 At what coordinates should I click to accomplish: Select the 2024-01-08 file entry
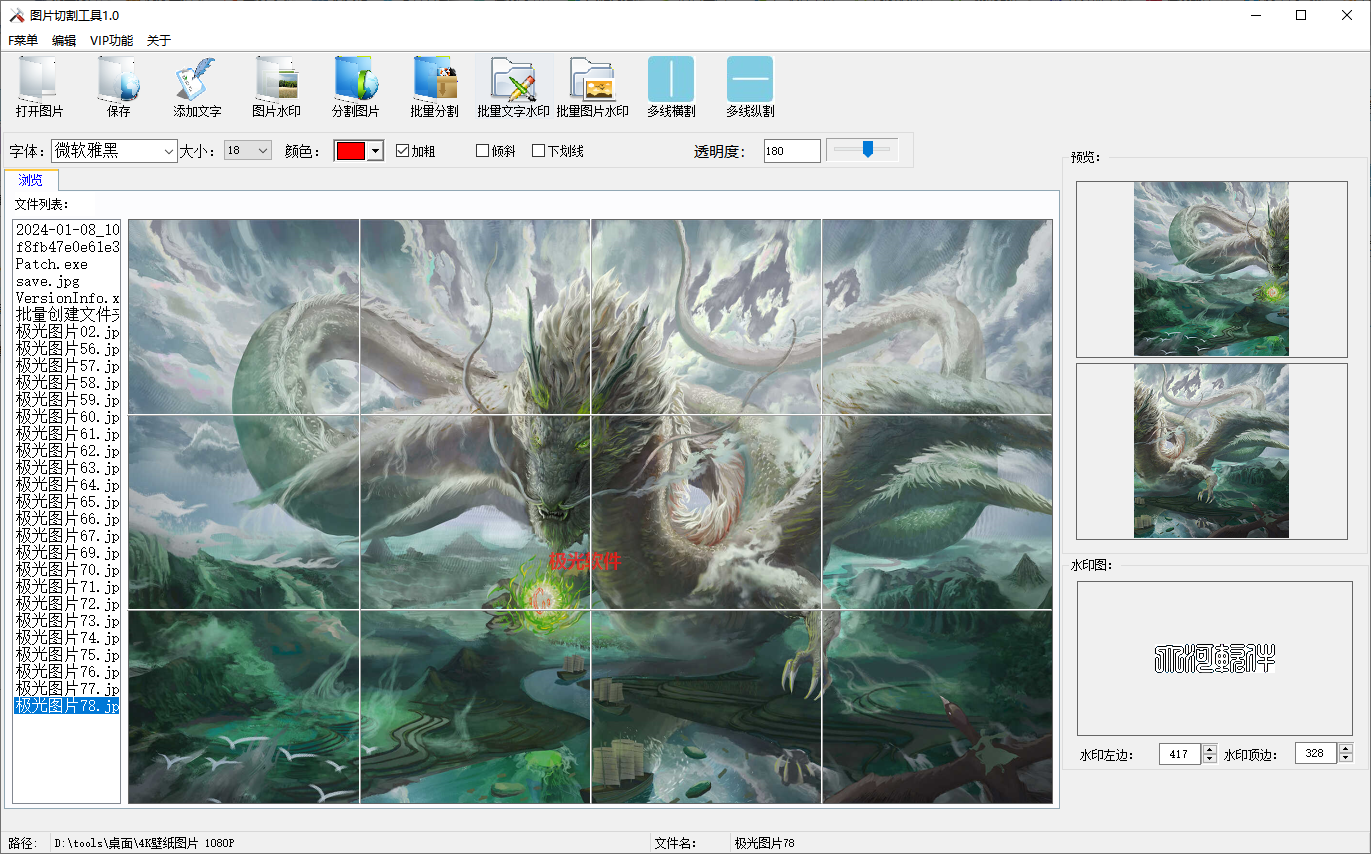[x=66, y=230]
